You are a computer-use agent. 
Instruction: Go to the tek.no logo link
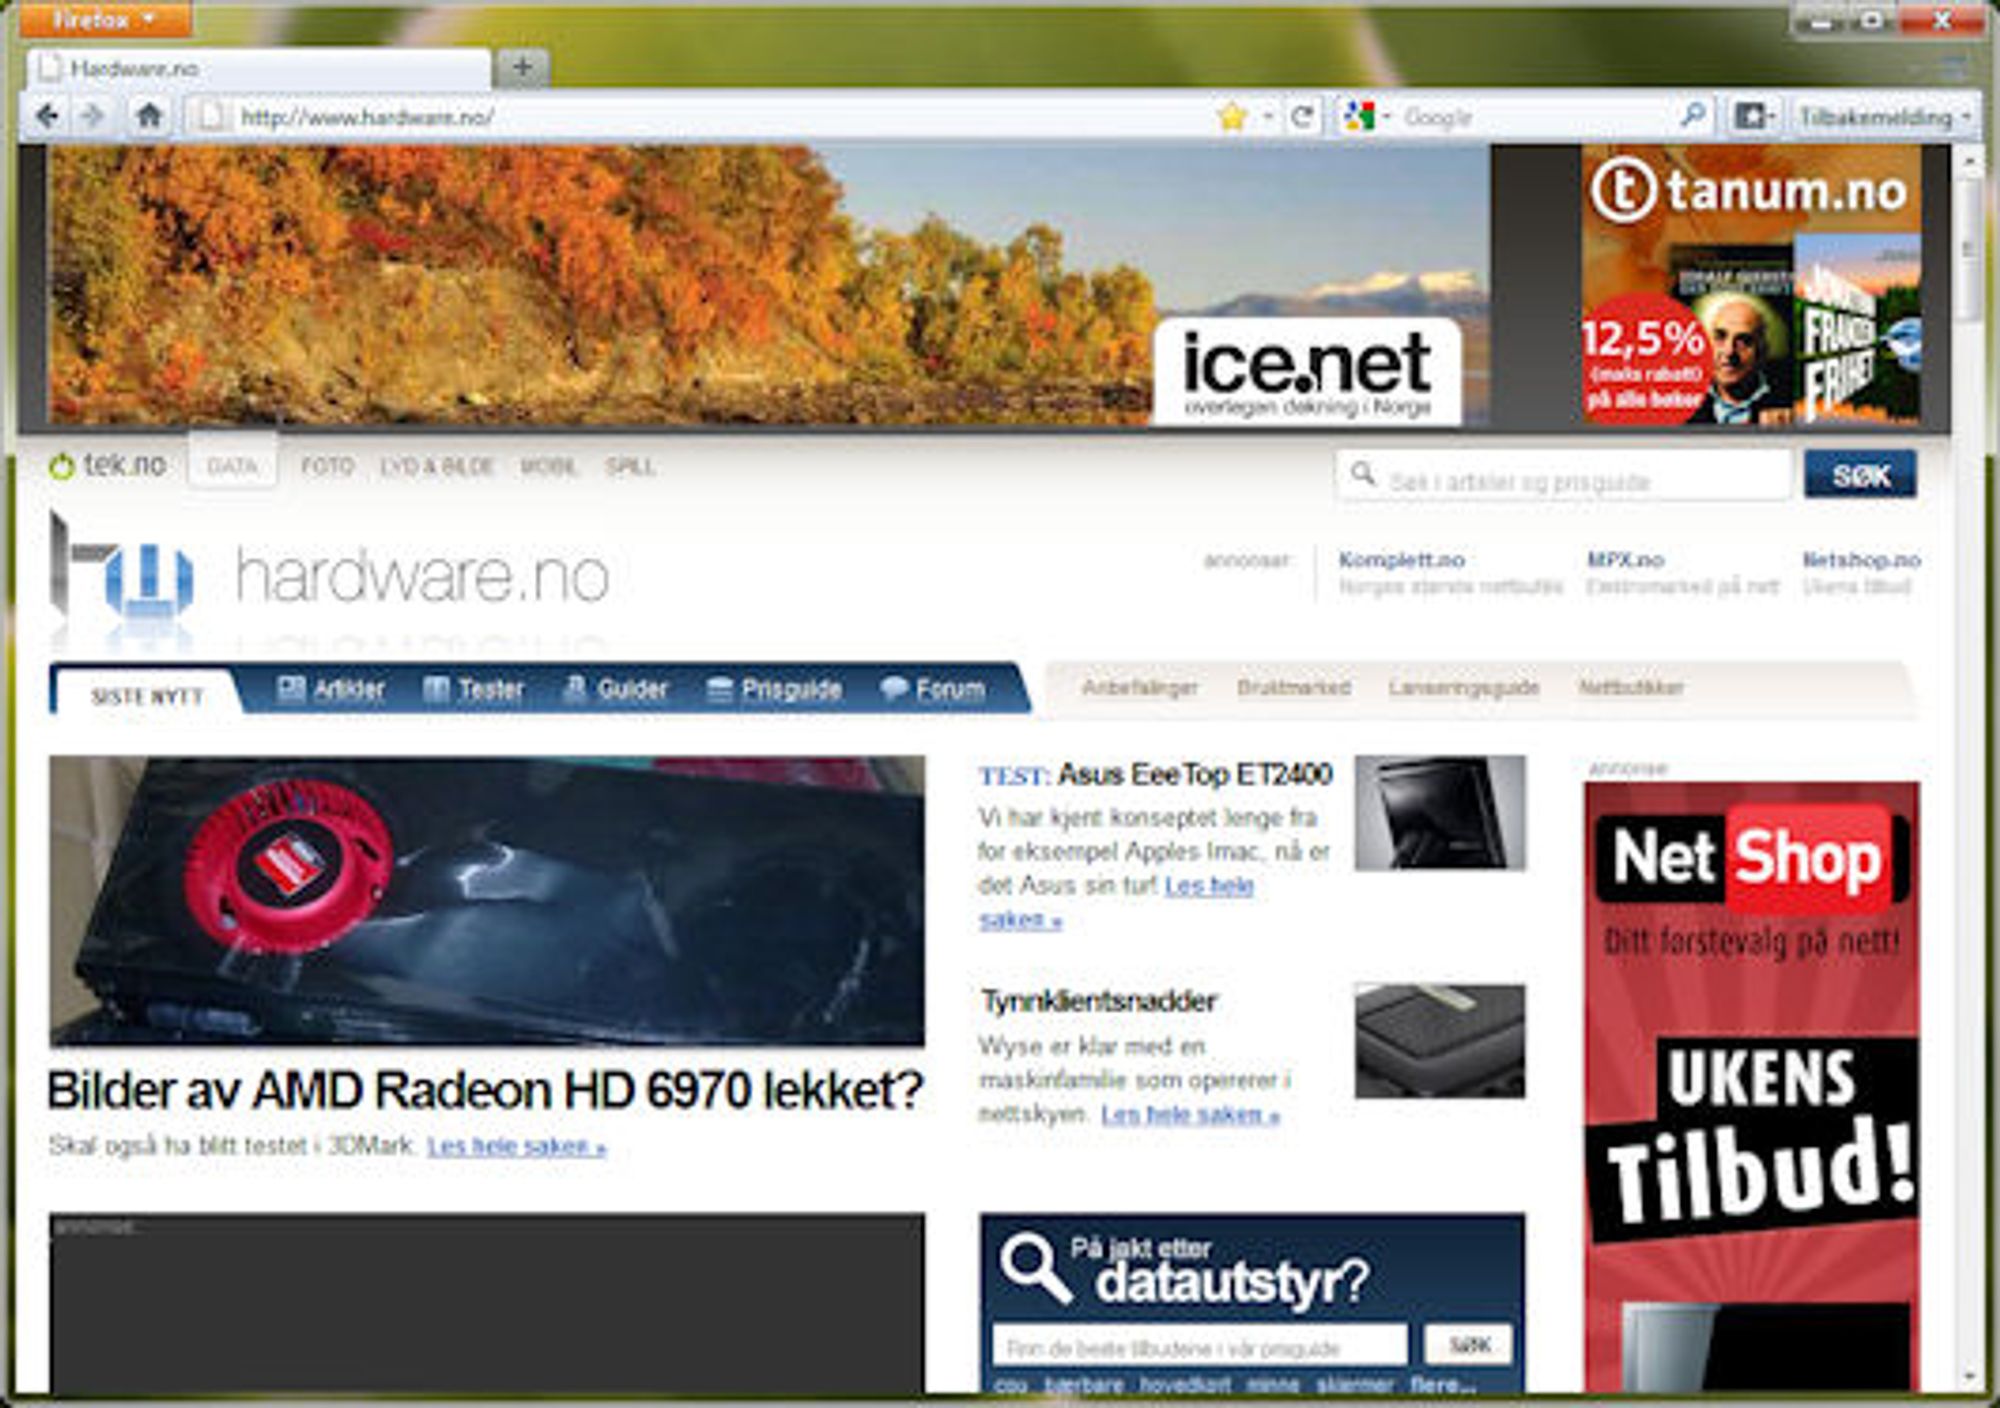pyautogui.click(x=108, y=465)
